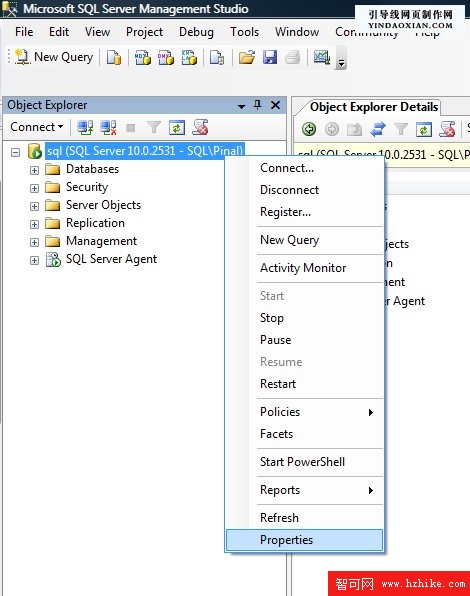The width and height of the screenshot is (470, 596).
Task: Open the Connect dropdown in Object Explorer
Action: pyautogui.click(x=36, y=127)
